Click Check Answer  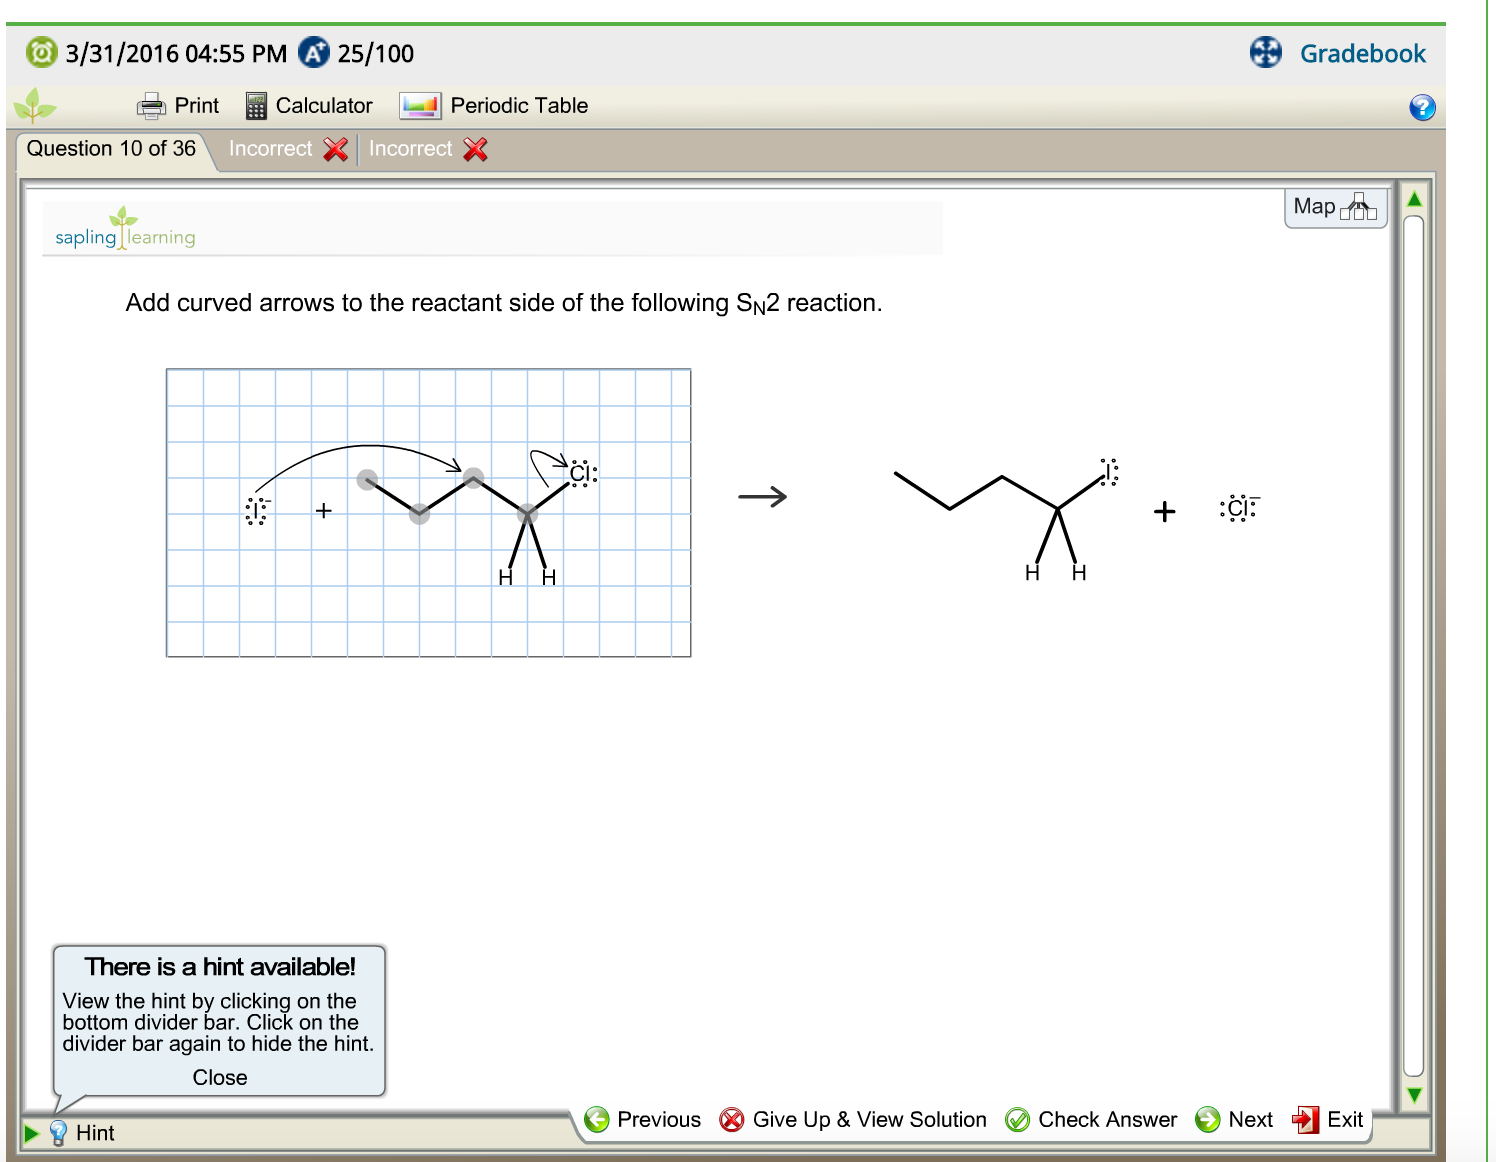coord(1090,1119)
